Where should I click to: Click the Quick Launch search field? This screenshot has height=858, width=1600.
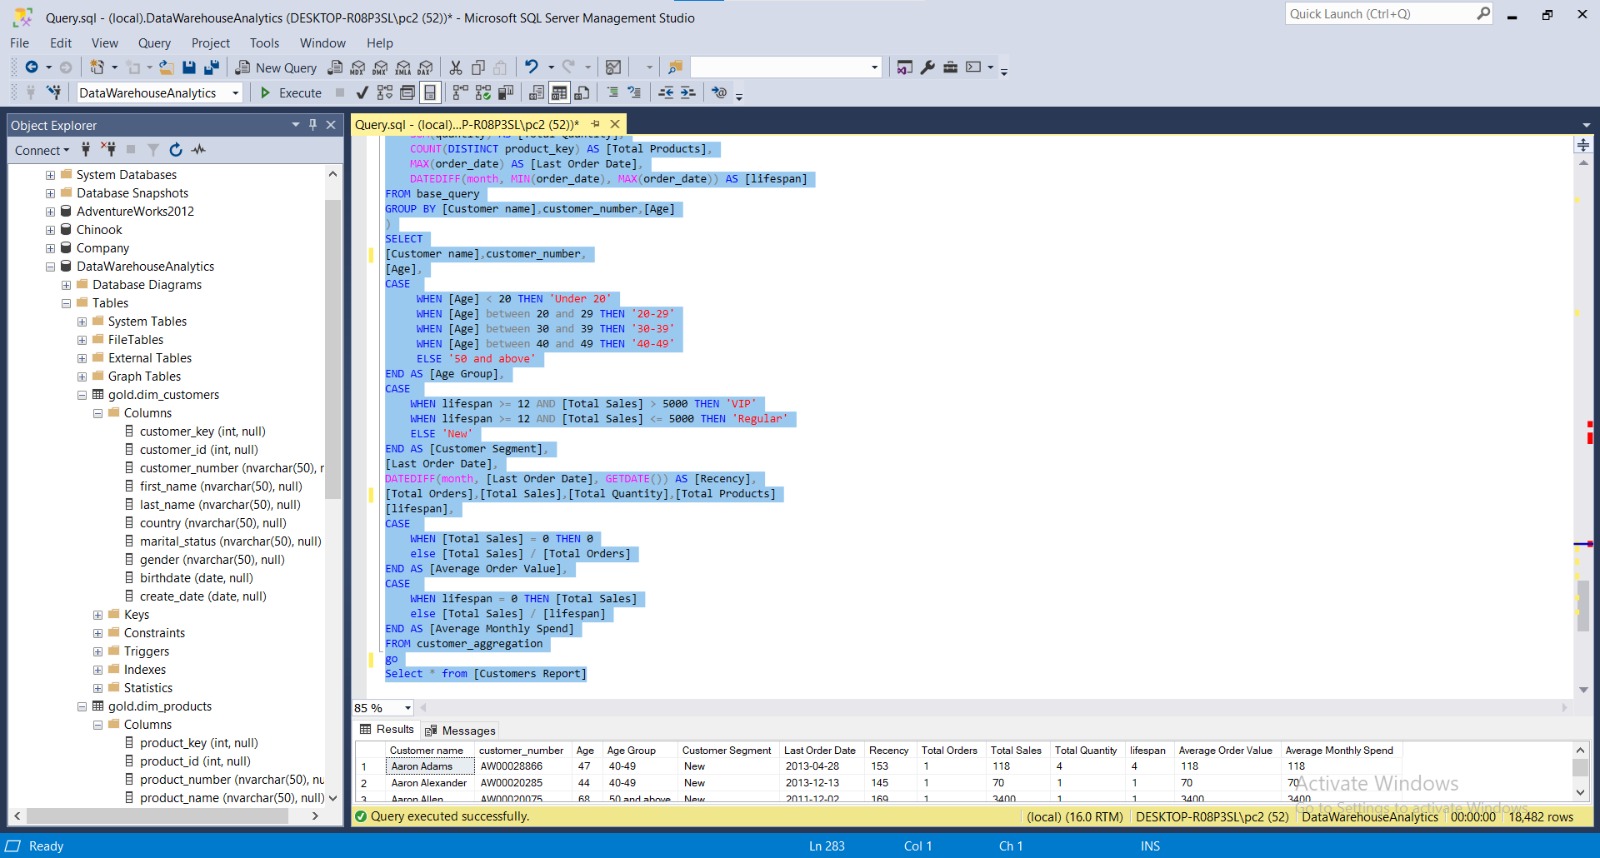[1380, 14]
